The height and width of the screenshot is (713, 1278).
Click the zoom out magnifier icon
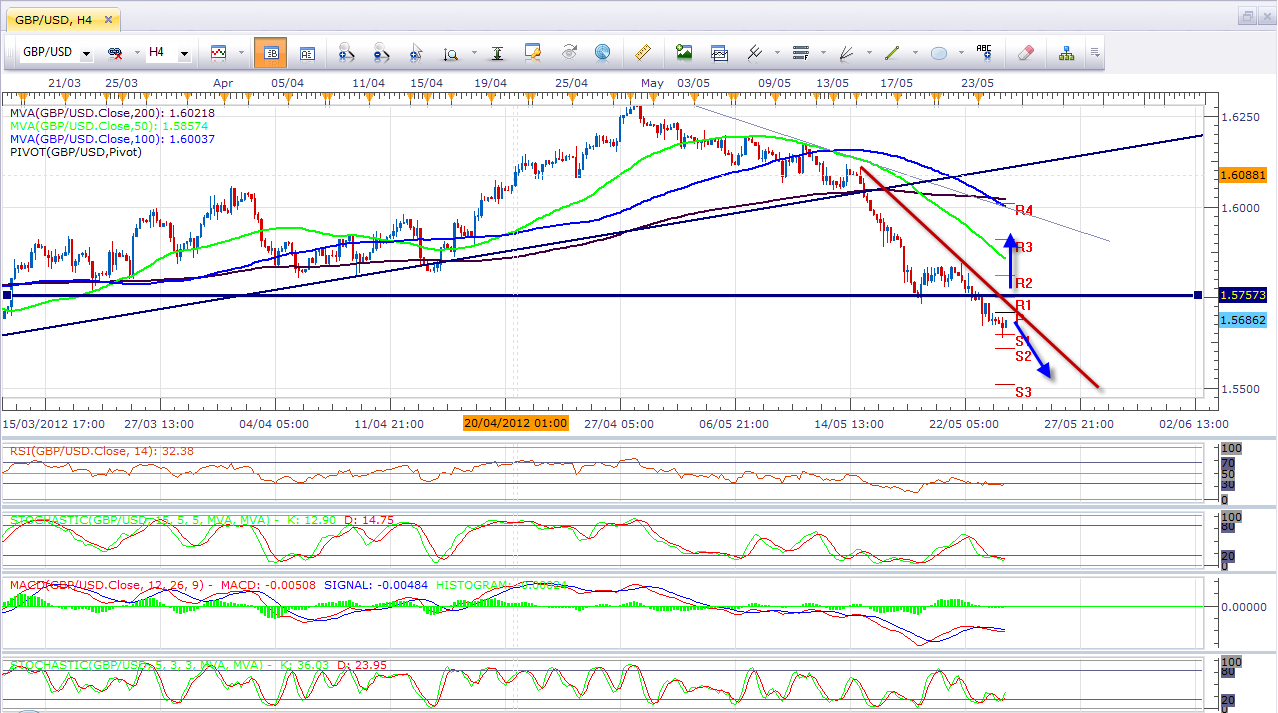(381, 52)
